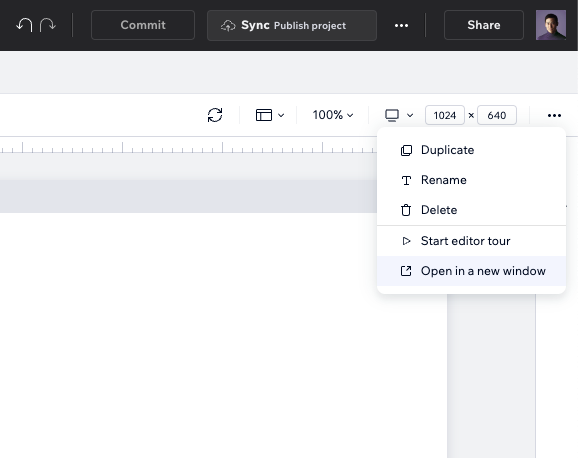This screenshot has height=458, width=578.
Task: Click the canvas toolbar more-options dots
Action: click(554, 115)
